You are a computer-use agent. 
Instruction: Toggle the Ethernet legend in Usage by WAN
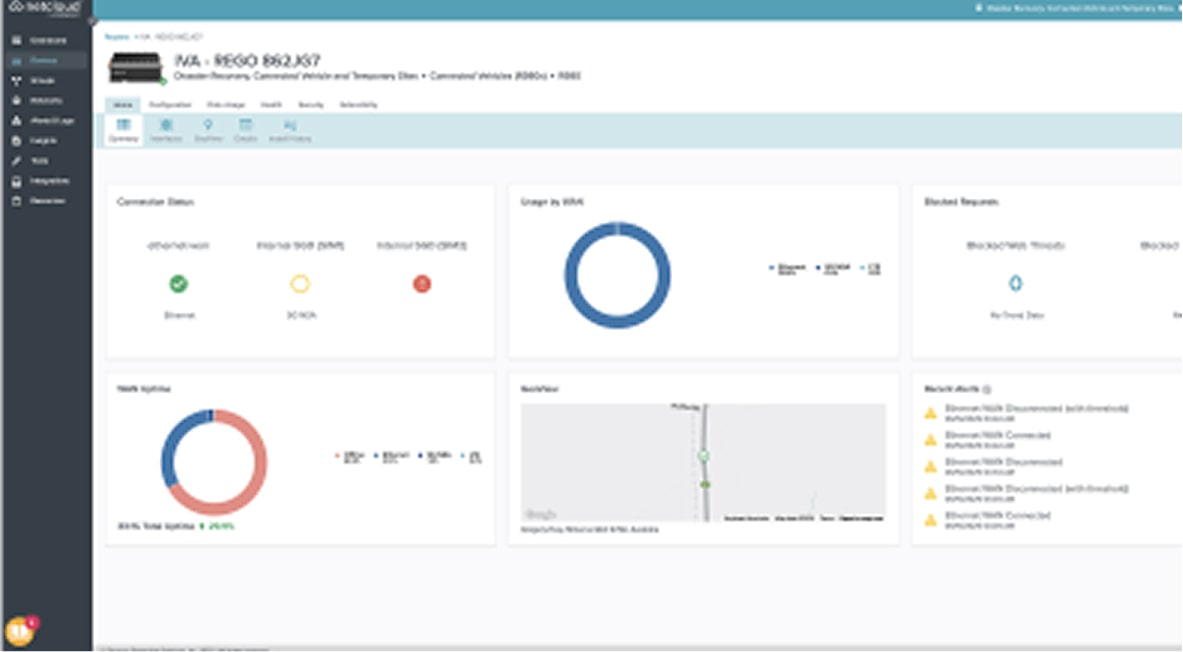788,268
